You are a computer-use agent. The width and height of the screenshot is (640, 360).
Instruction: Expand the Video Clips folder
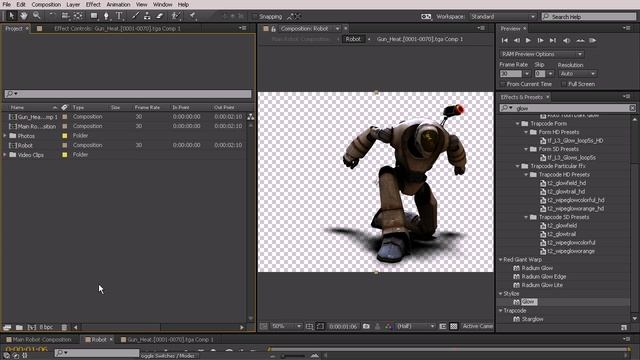[5, 155]
